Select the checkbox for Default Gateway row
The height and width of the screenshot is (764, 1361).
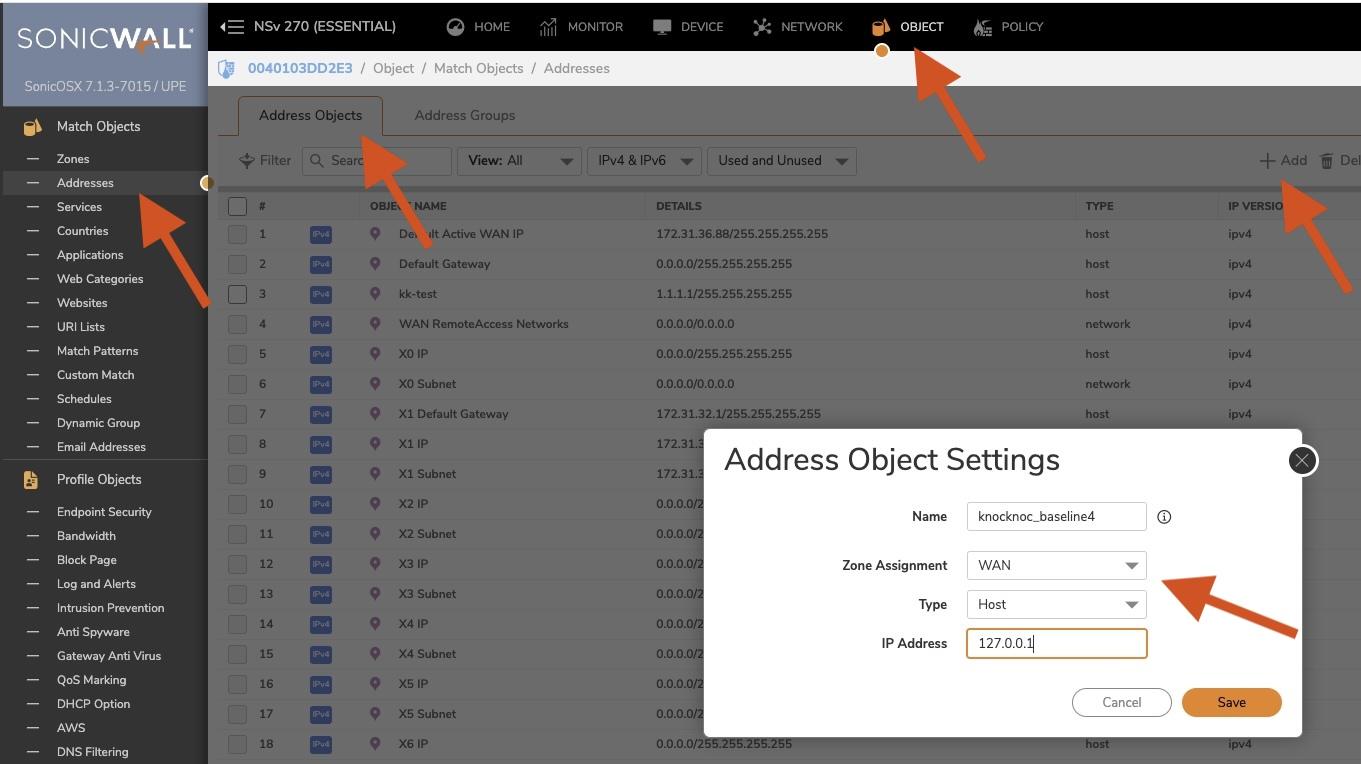click(237, 264)
